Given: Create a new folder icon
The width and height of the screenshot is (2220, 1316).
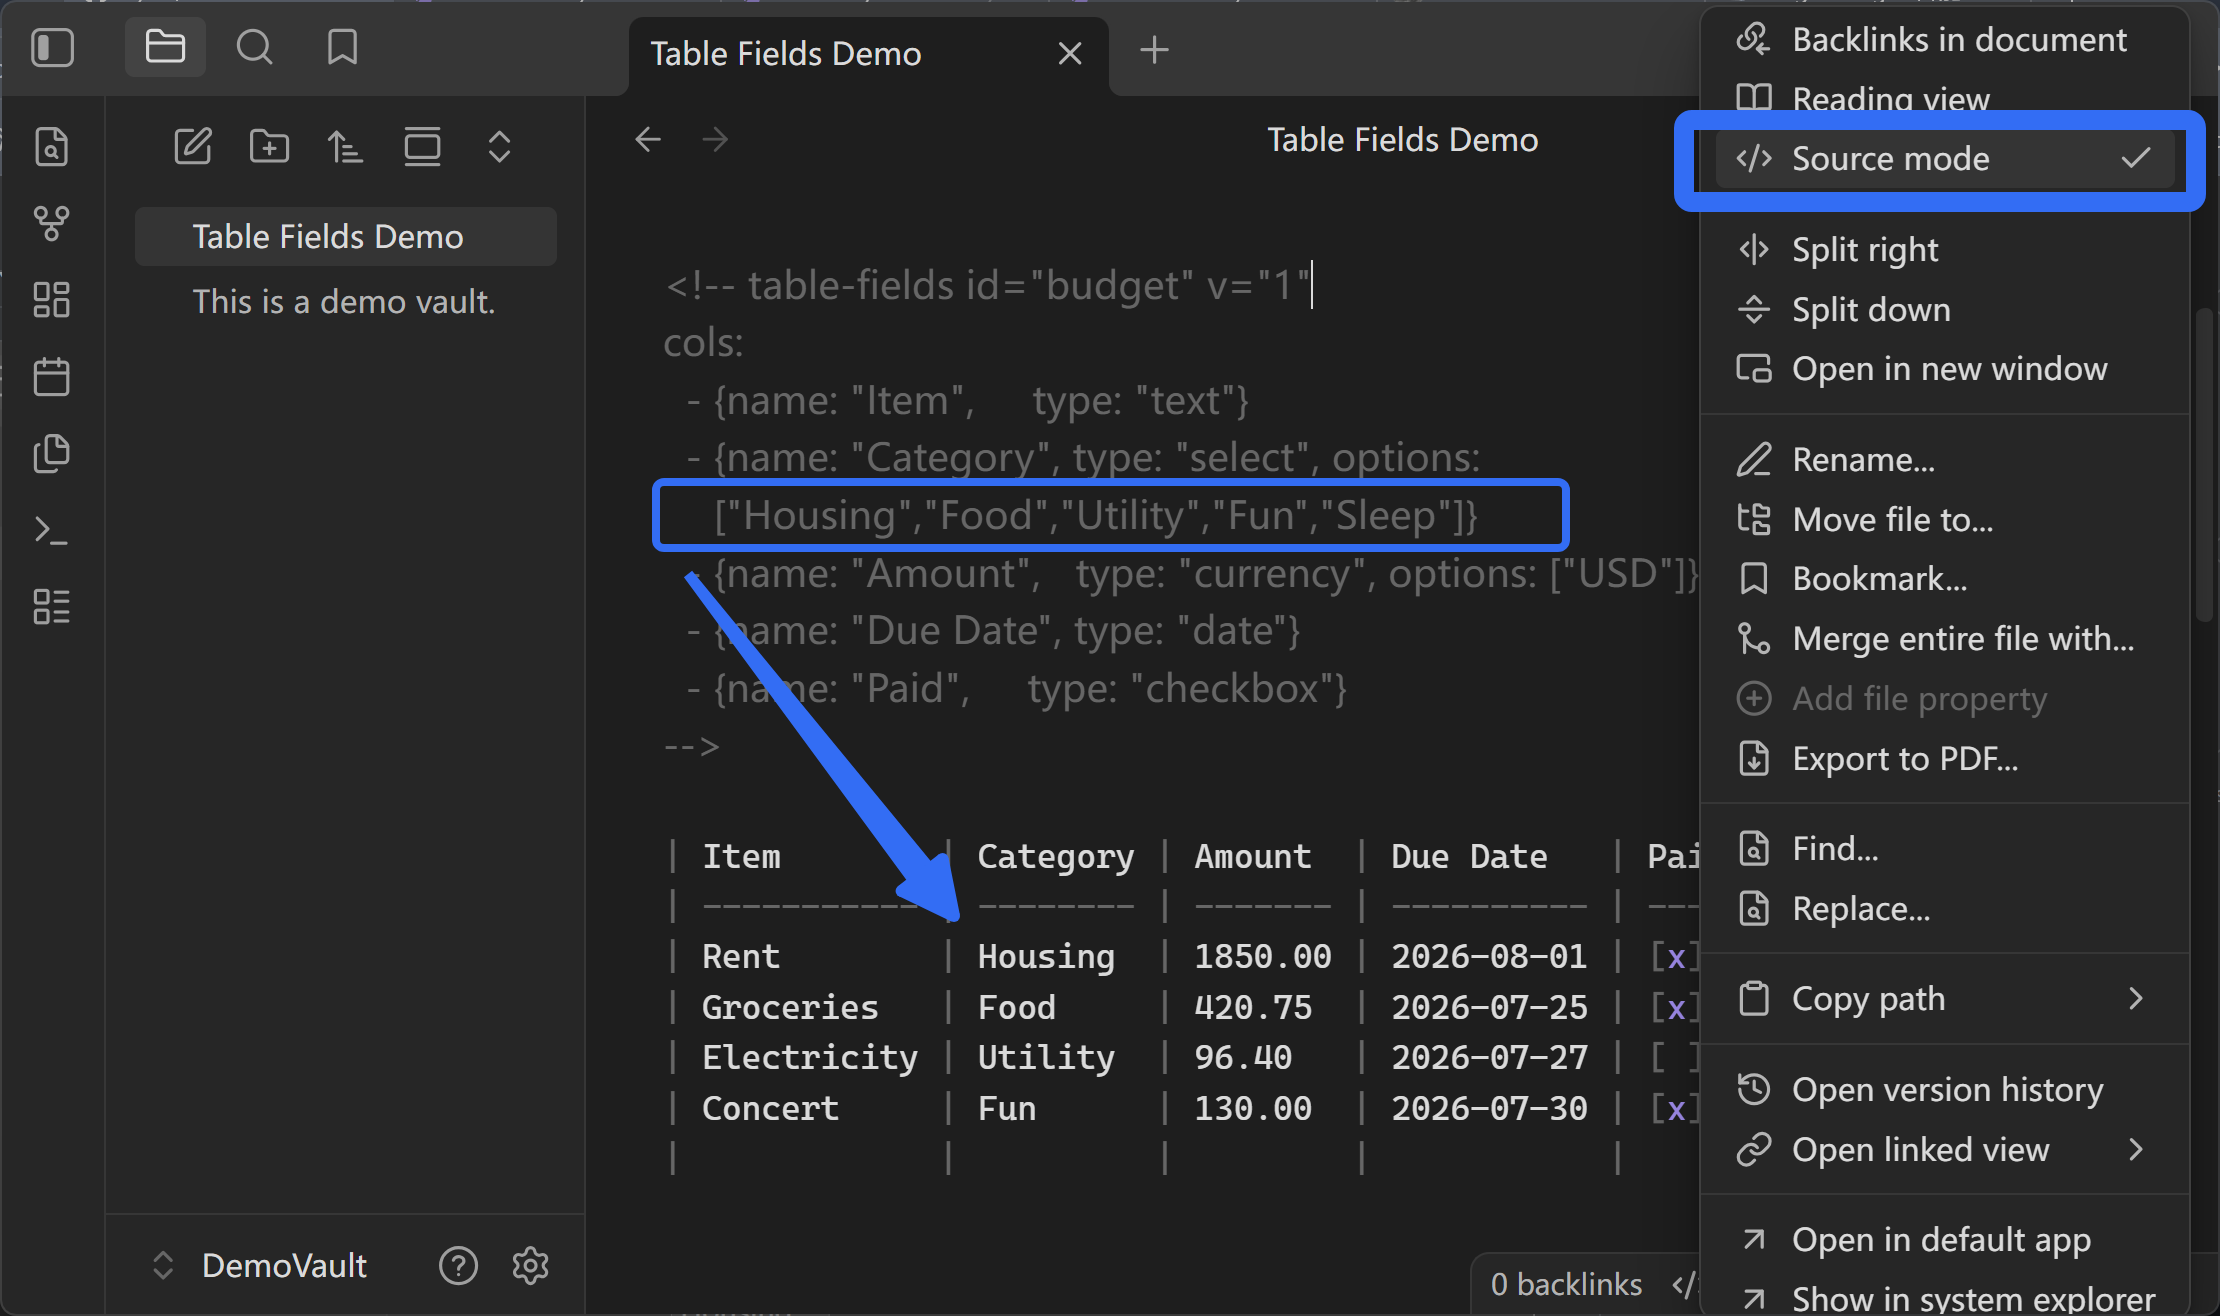Looking at the screenshot, I should [269, 147].
